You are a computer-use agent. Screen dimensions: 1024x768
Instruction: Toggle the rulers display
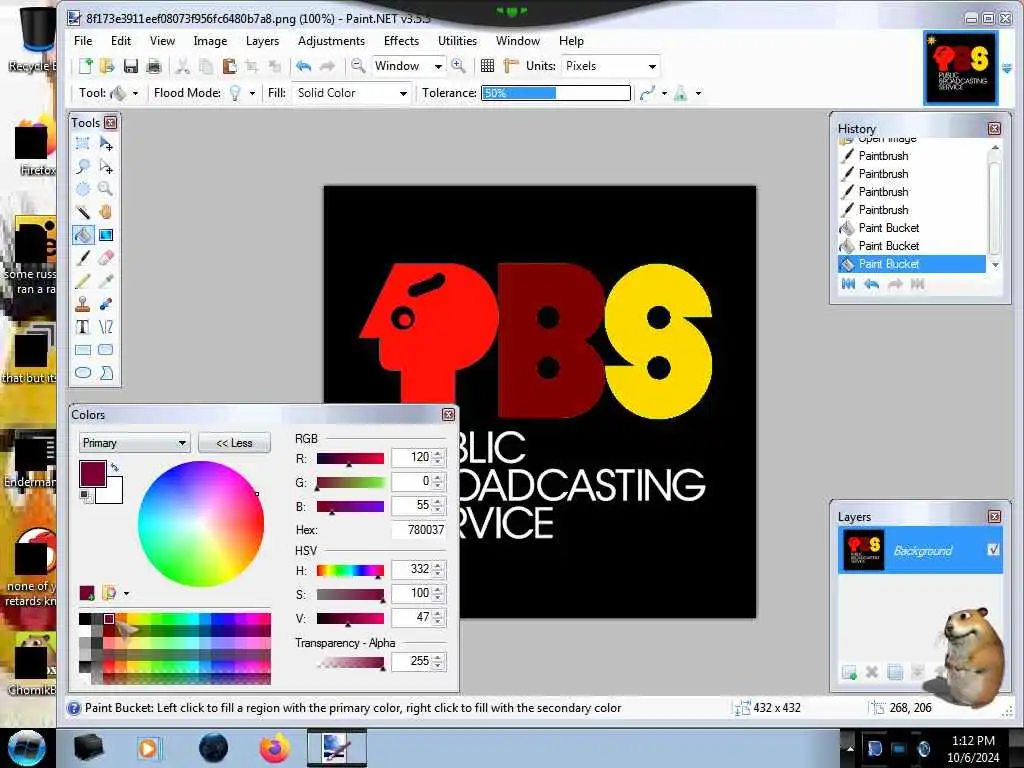[511, 66]
